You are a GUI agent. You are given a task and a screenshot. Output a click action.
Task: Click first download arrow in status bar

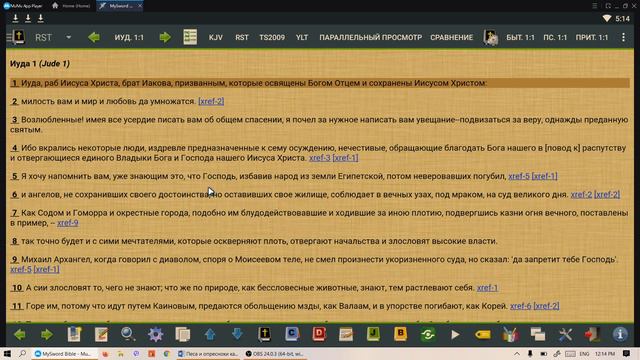coord(15,18)
